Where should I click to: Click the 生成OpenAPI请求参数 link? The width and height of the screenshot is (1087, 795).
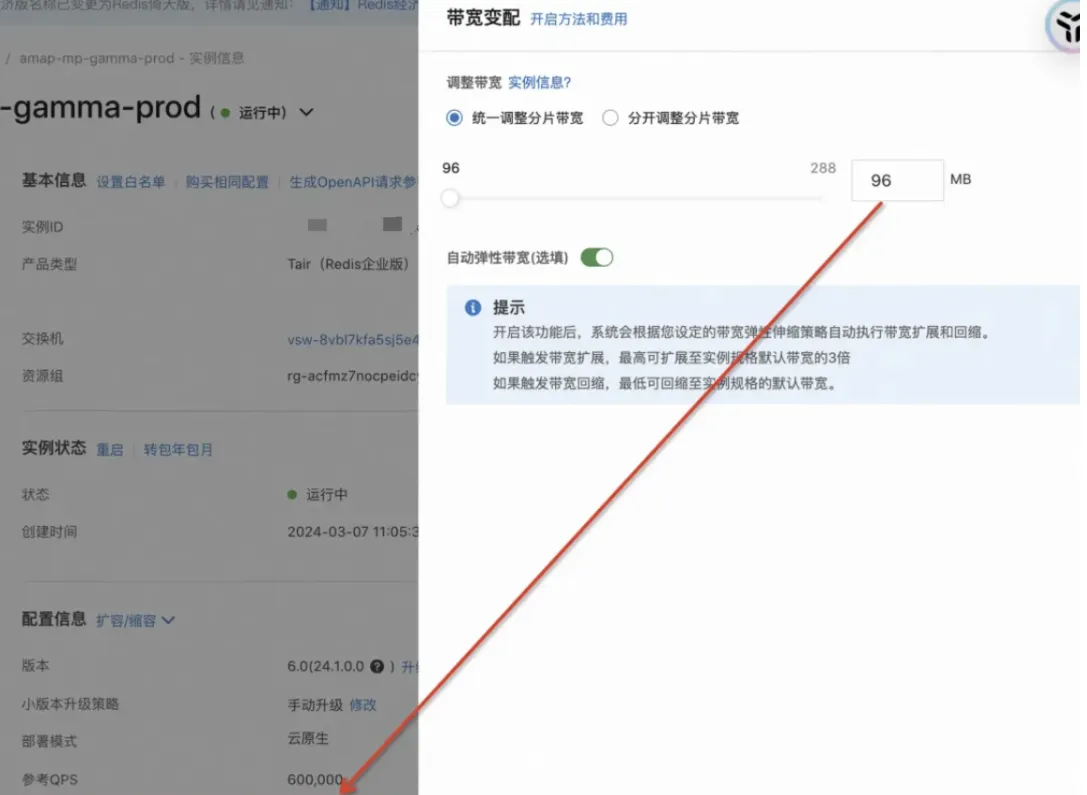(353, 182)
